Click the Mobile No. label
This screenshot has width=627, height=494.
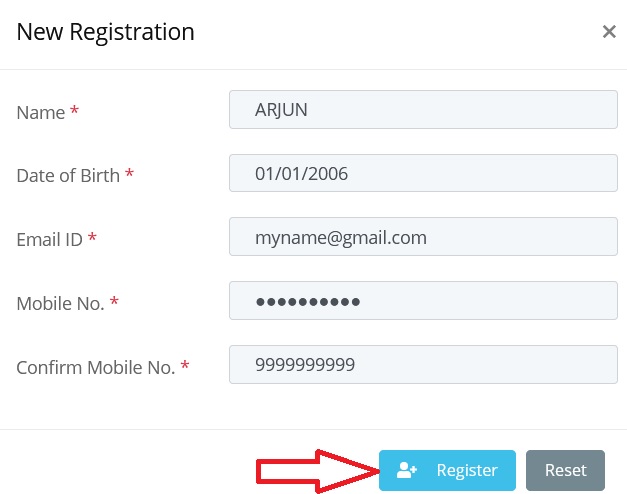(60, 304)
